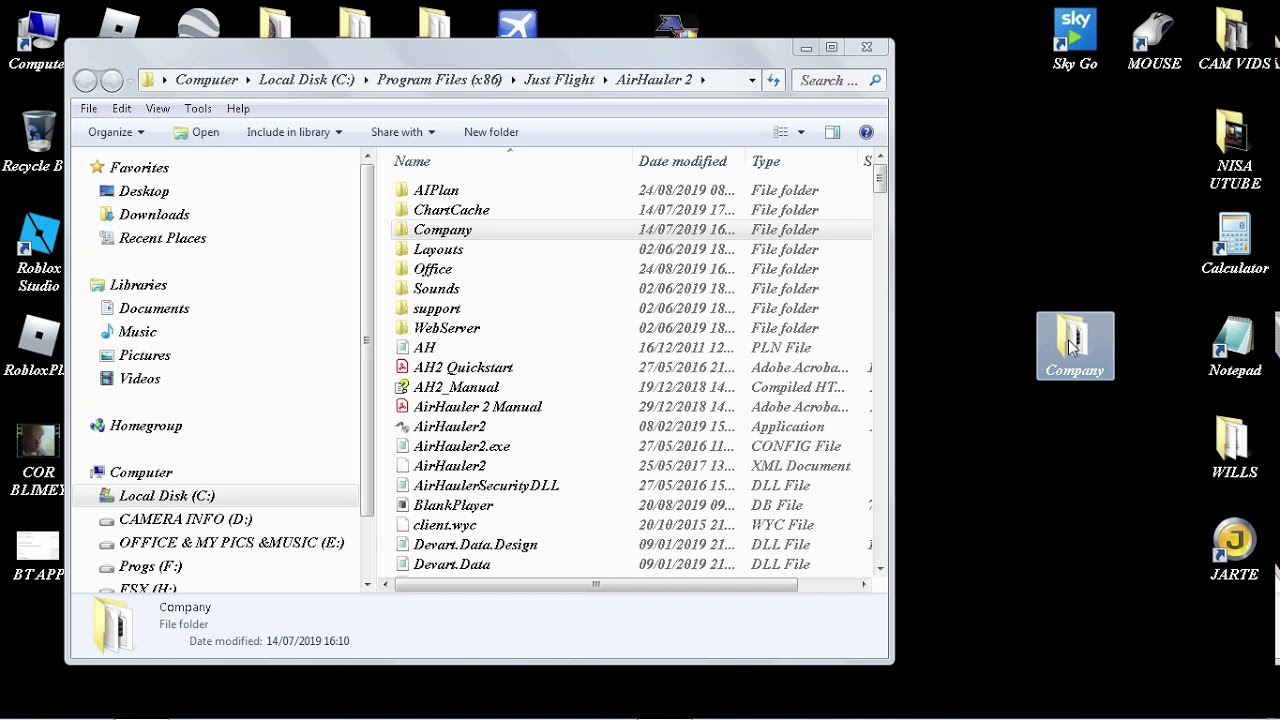Select the BT APP desktop icon
Image resolution: width=1280 pixels, height=720 pixels.
click(x=38, y=556)
